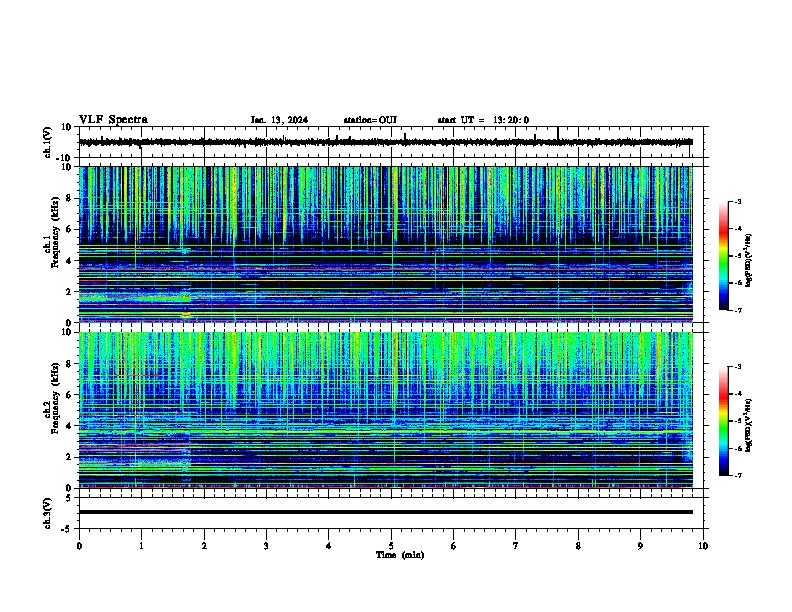792x612 pixels.
Task: Click the "start UT = 13:20:0" text
Action: pos(483,120)
